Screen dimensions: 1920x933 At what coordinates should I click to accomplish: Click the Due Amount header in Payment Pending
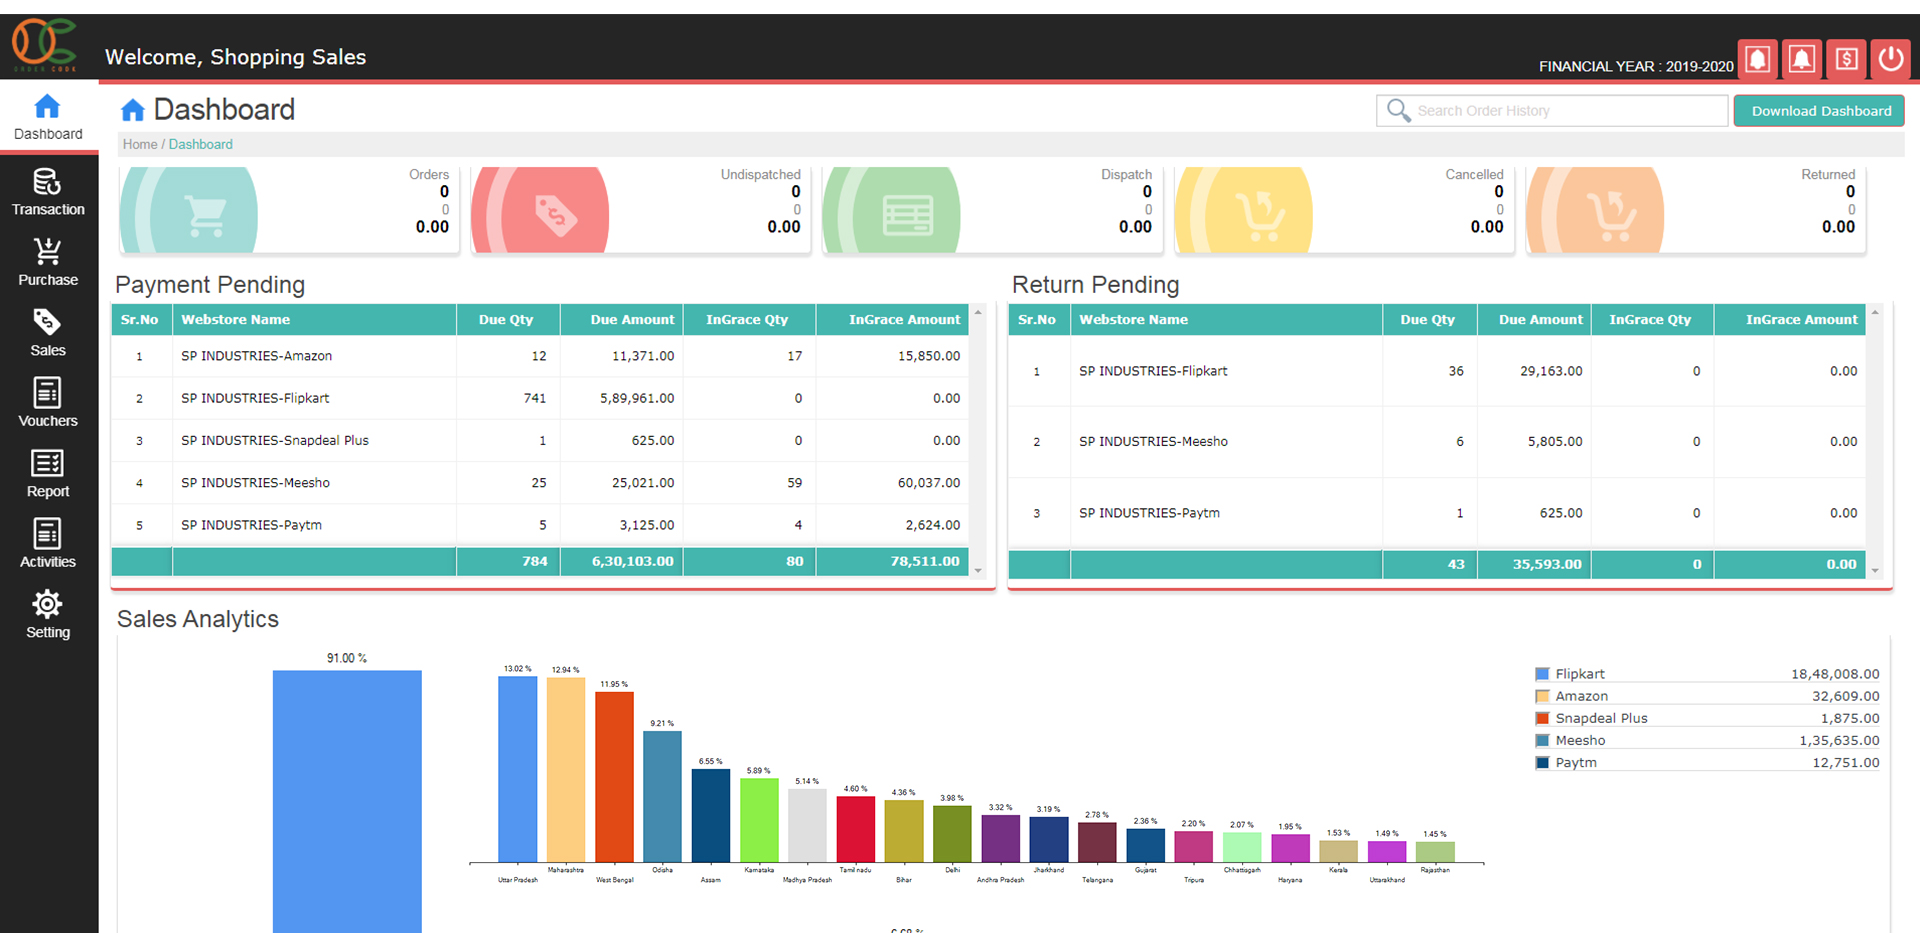(x=632, y=320)
